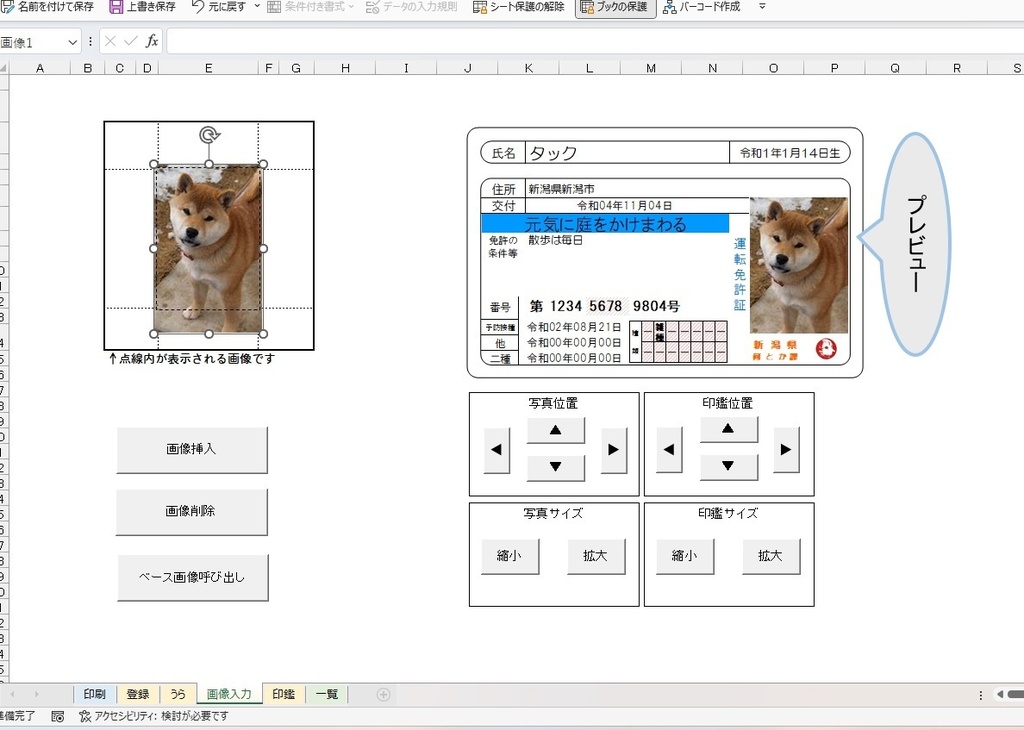Switch to the 印刷 sheet tab
1024x730 pixels.
point(93,693)
